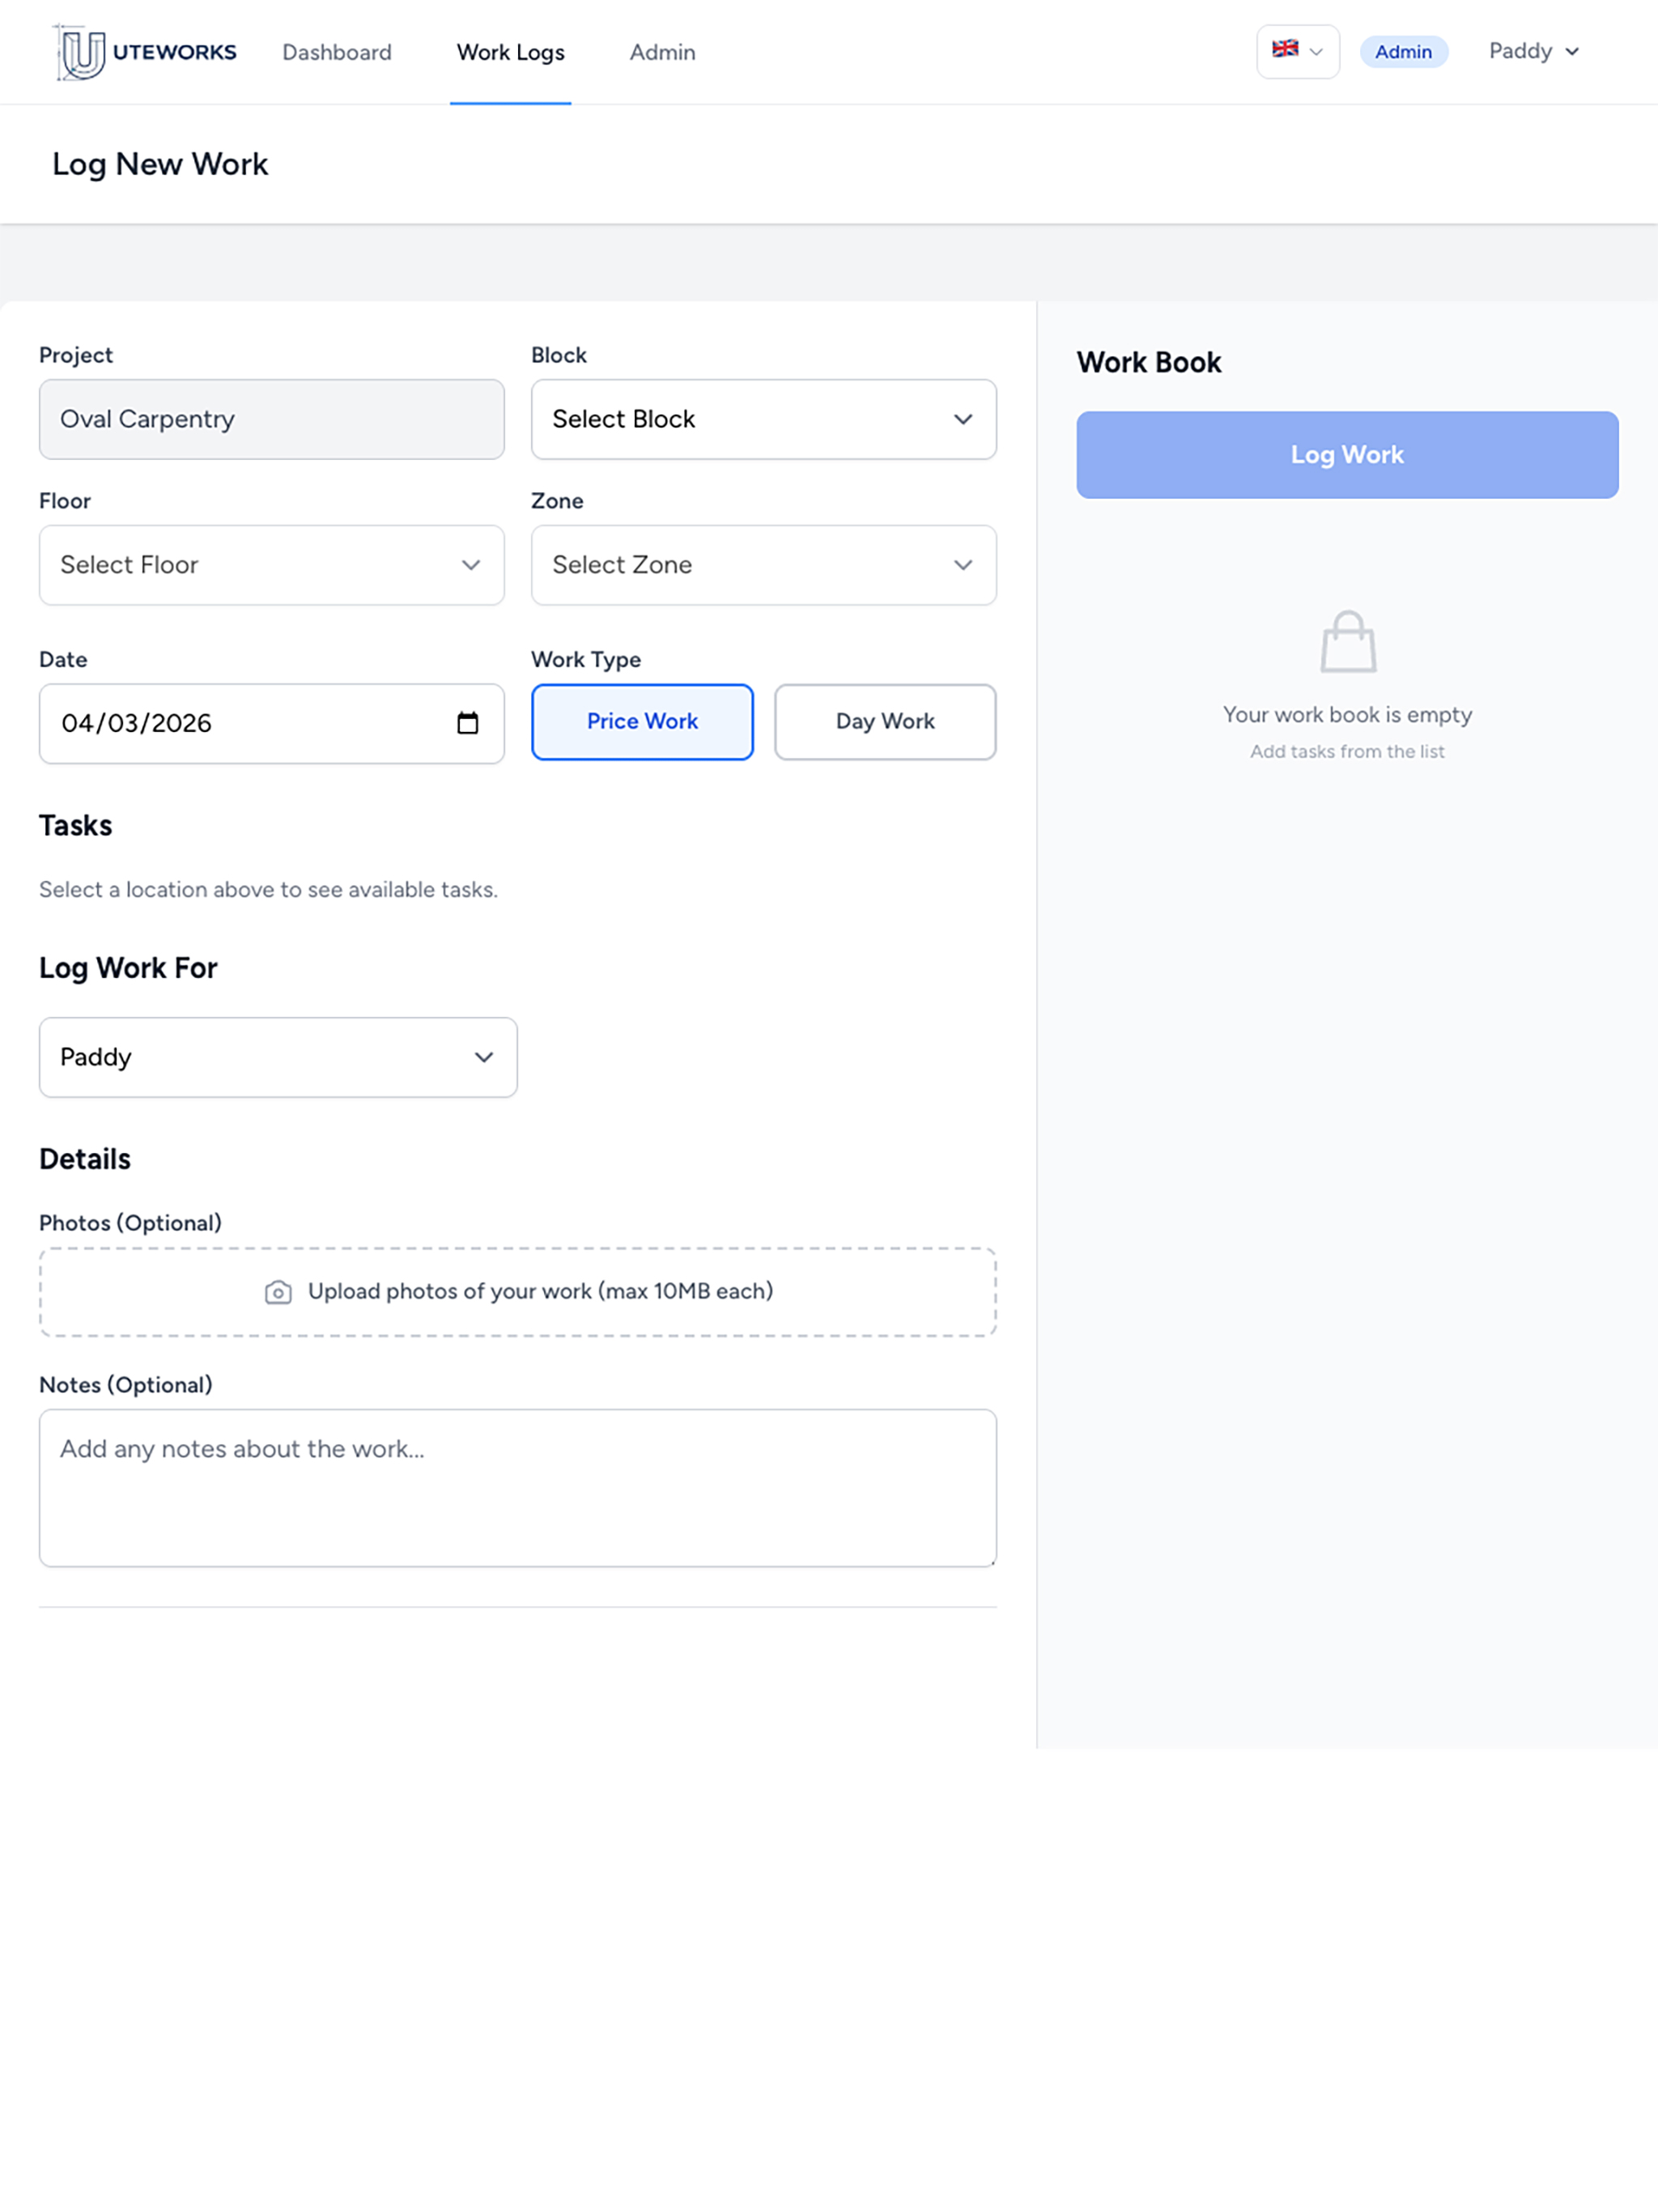Screen dimensions: 1658x2212
Task: Click the 'Photos (Optional)' label
Action: pos(130,1223)
